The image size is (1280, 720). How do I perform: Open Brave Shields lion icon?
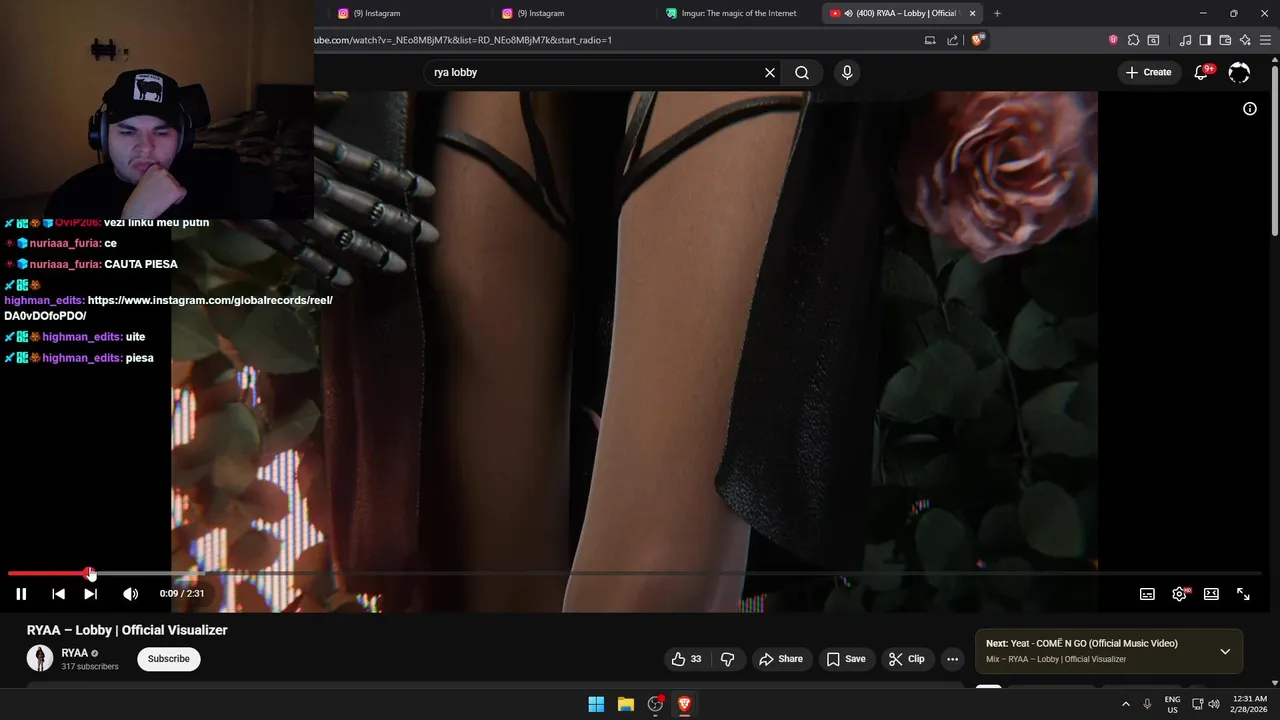coord(978,40)
